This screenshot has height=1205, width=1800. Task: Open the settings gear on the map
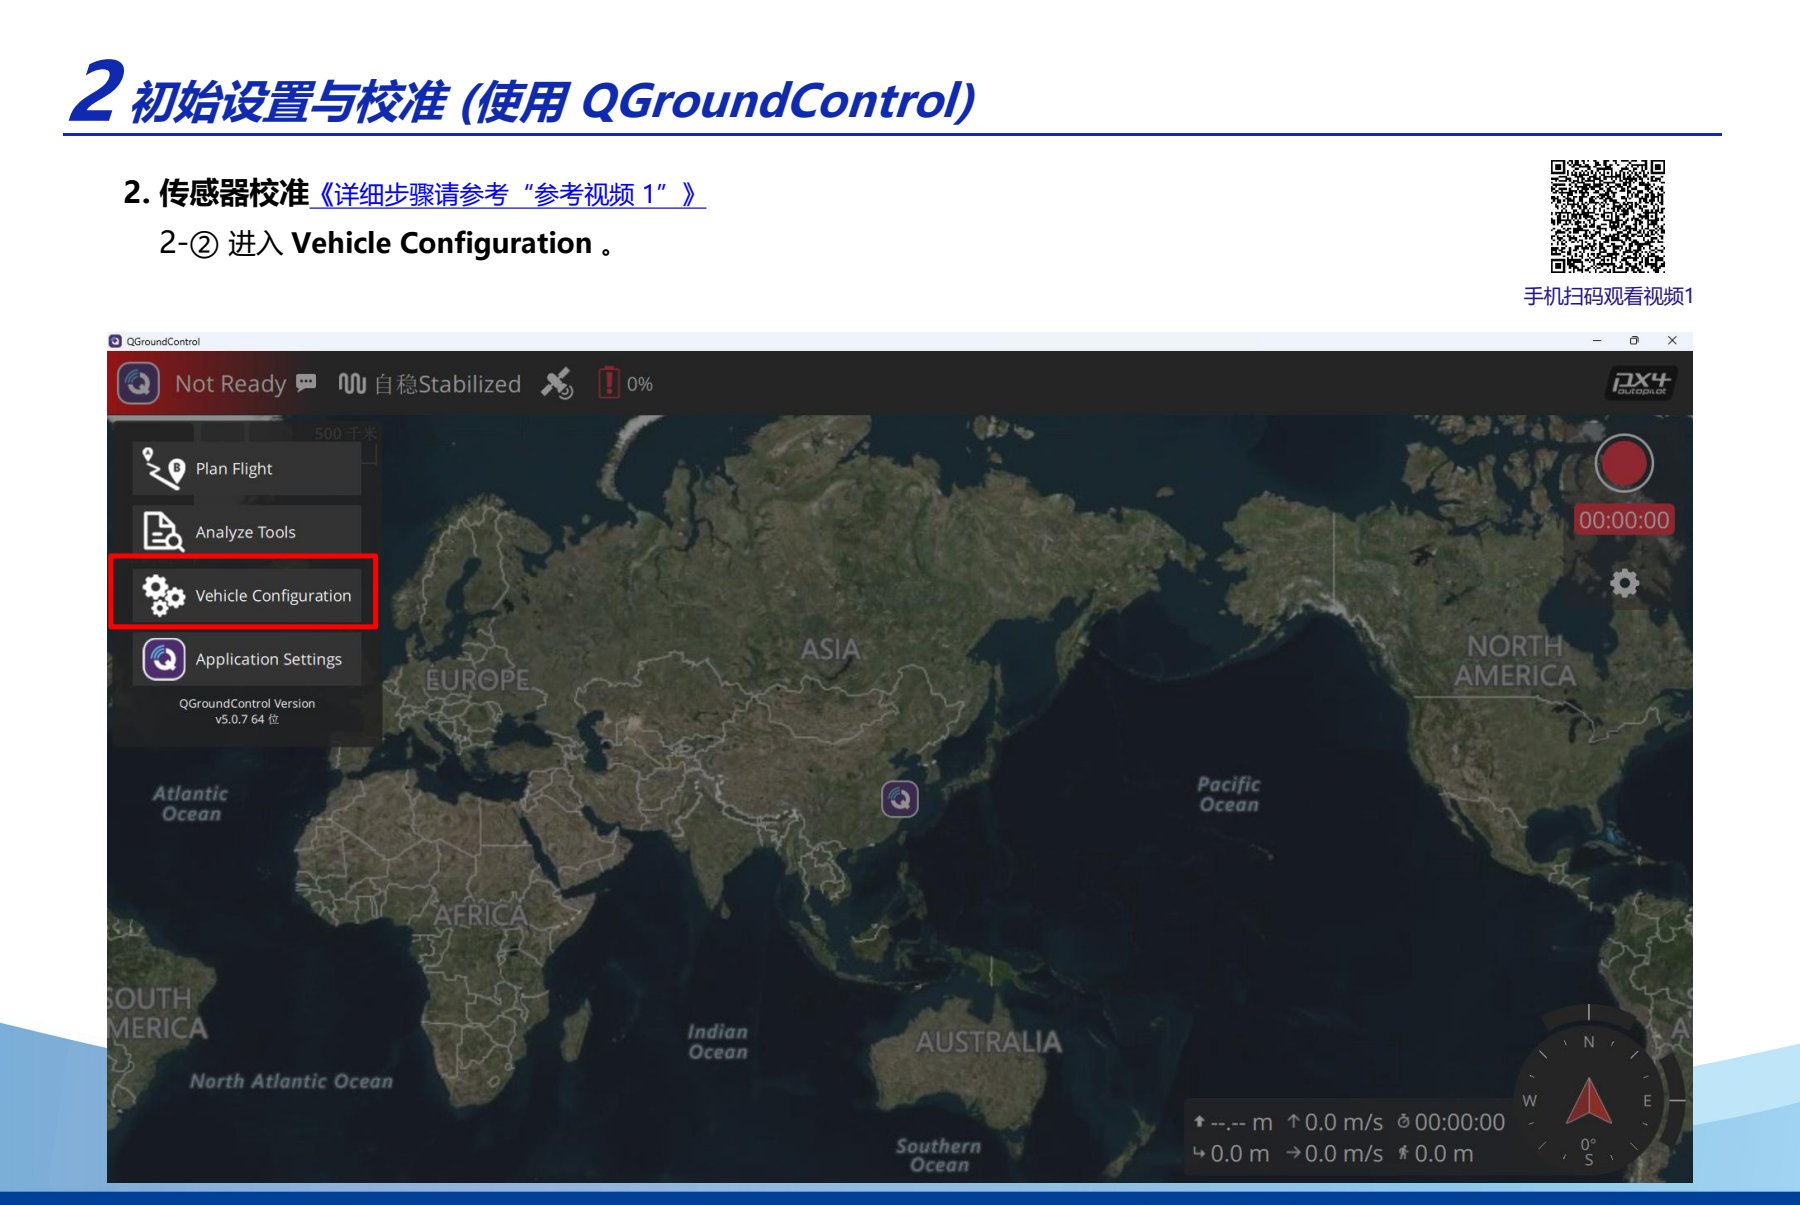[x=1625, y=583]
